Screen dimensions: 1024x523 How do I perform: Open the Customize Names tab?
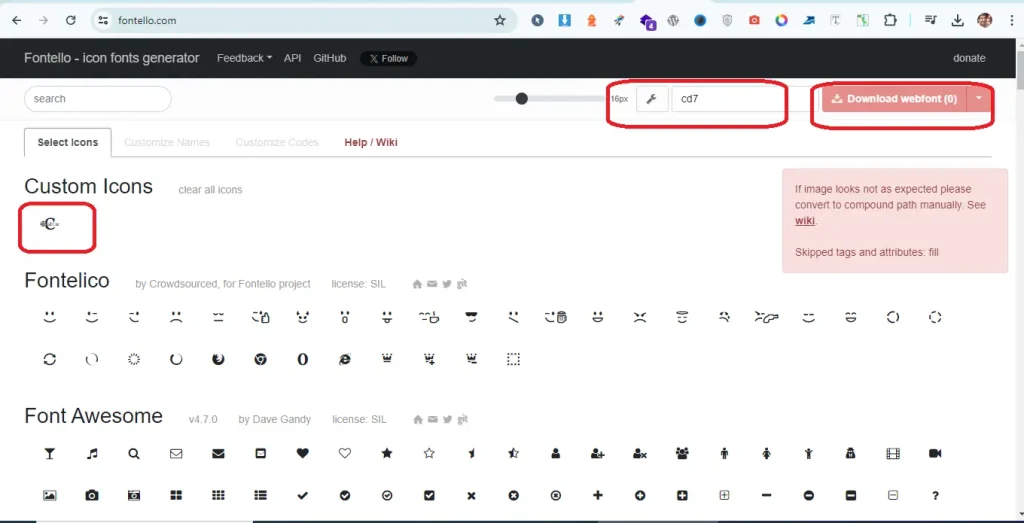coord(167,142)
